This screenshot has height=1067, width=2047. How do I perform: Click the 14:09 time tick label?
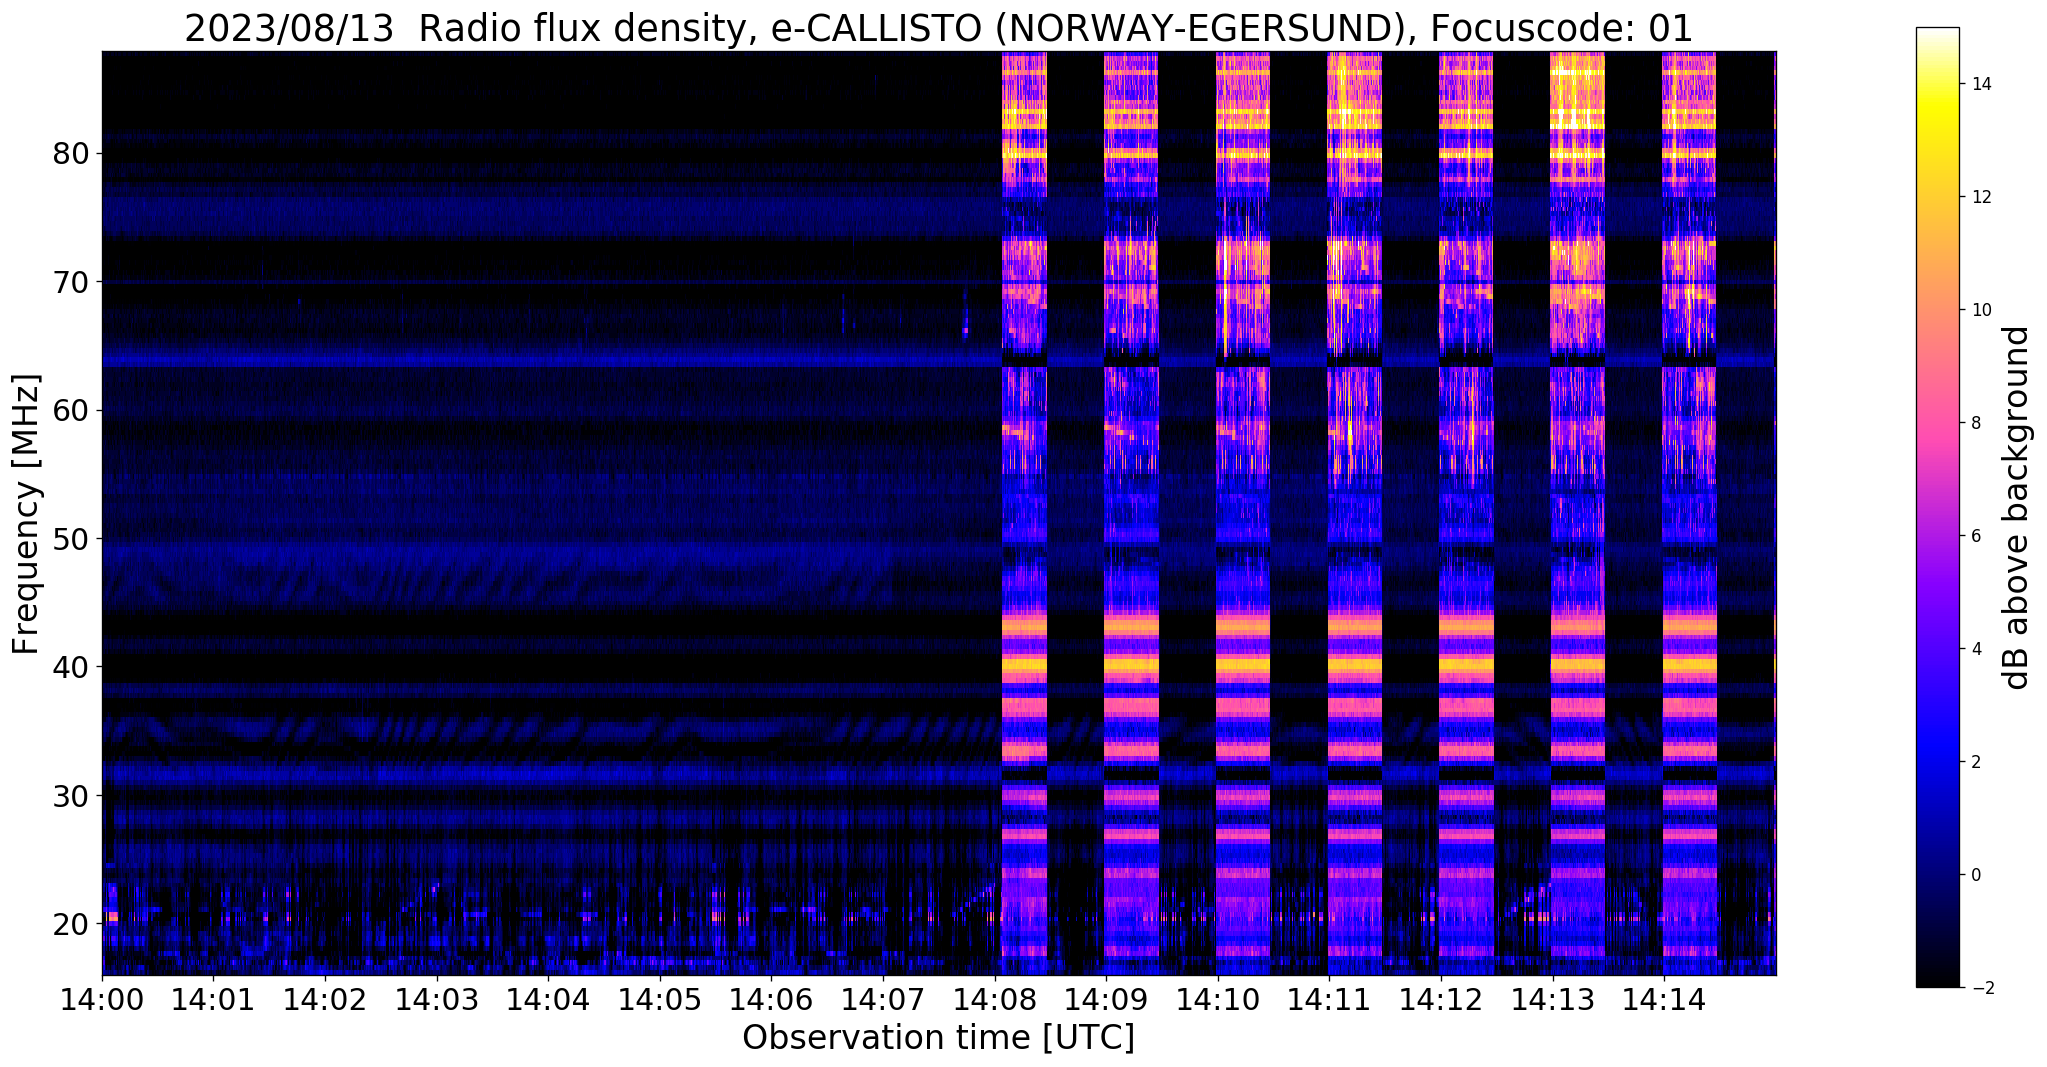(x=1106, y=999)
